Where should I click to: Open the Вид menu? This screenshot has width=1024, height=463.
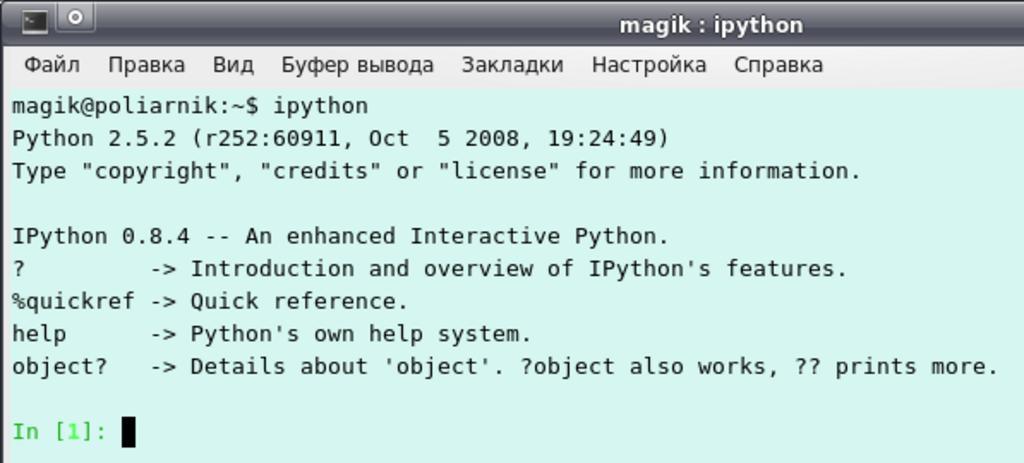(x=233, y=65)
